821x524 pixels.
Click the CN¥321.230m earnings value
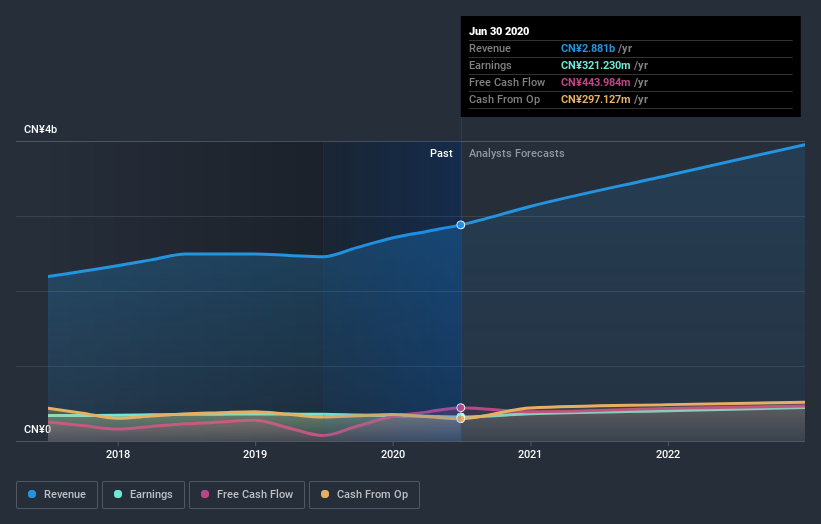[596, 65]
